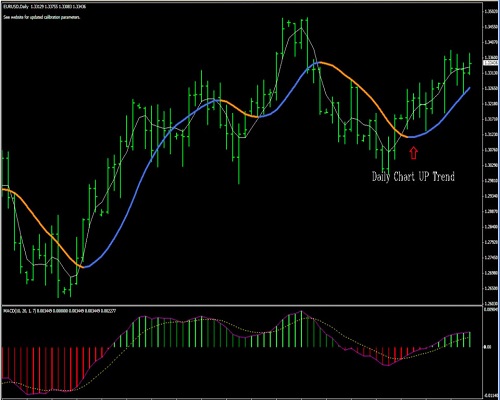The image size is (500, 400).
Task: Click the highlighted current price tag on price axis
Action: point(491,63)
